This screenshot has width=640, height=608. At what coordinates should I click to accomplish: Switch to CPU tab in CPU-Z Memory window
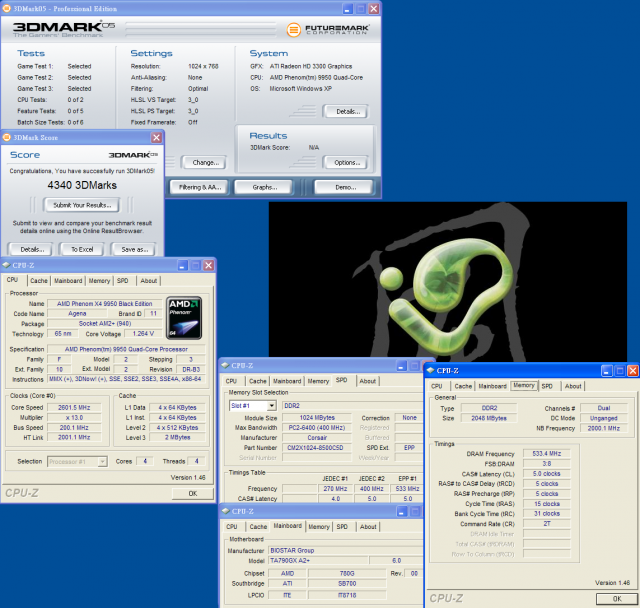pyautogui.click(x=437, y=386)
